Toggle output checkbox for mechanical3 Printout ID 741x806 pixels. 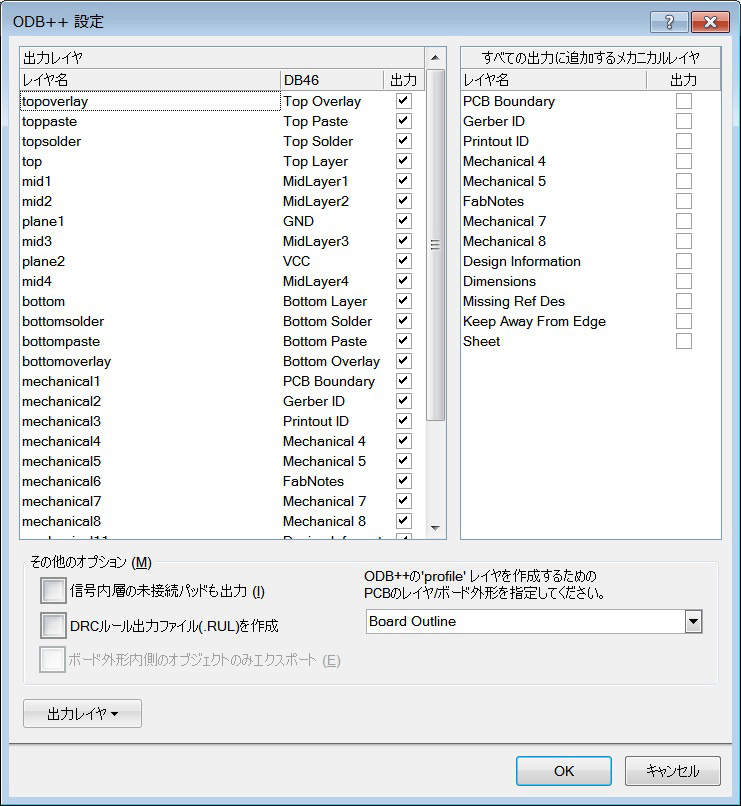tap(404, 421)
